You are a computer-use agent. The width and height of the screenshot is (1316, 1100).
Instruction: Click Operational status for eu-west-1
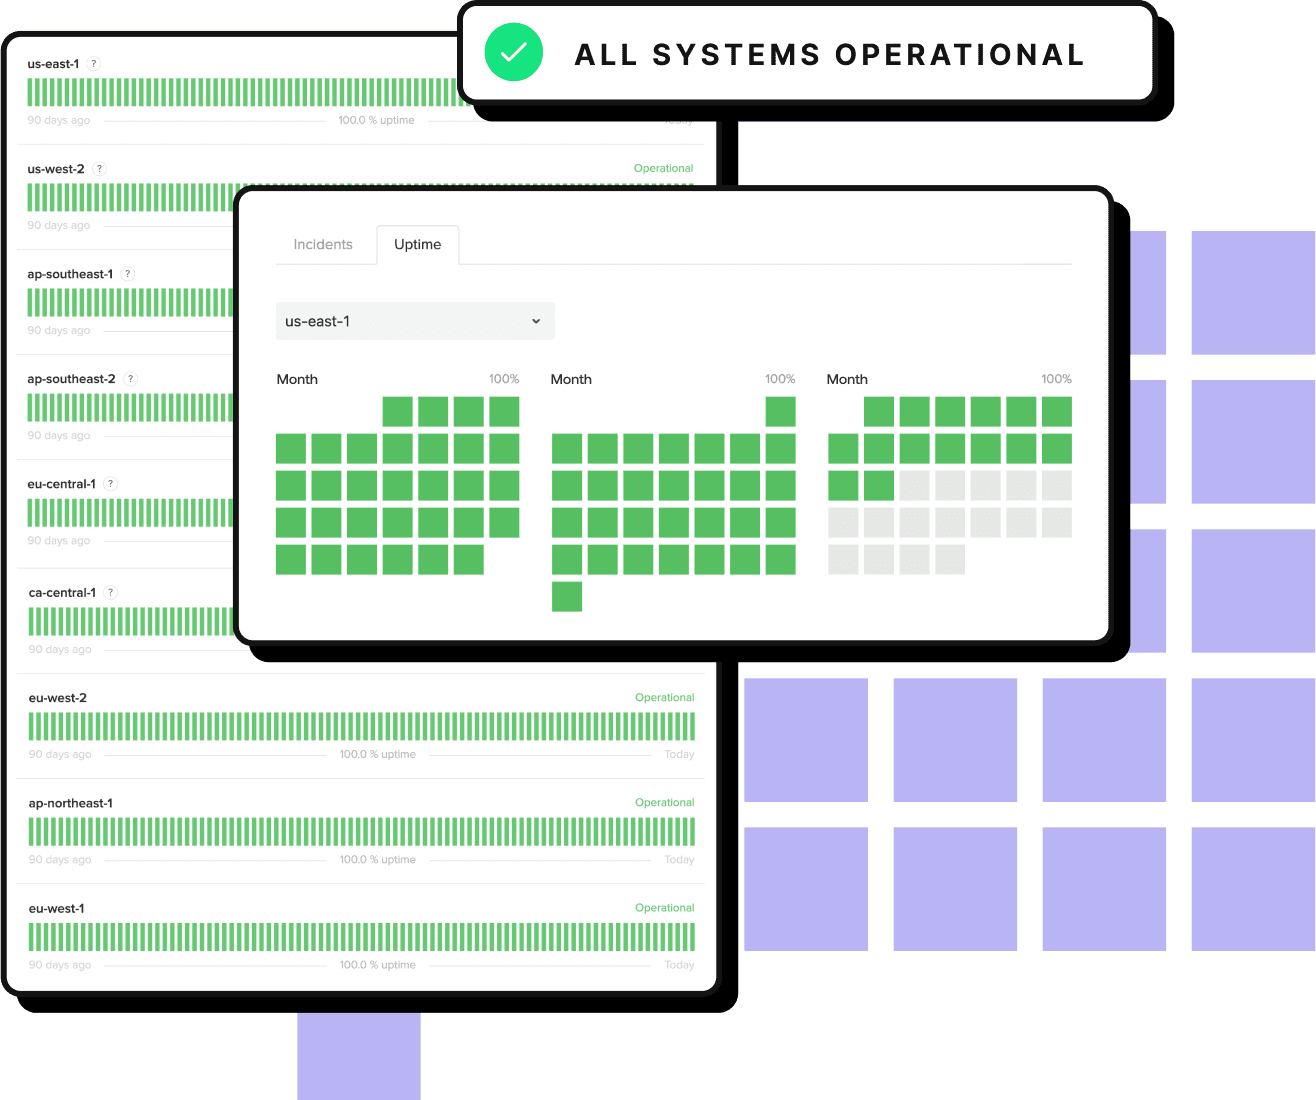(x=665, y=908)
